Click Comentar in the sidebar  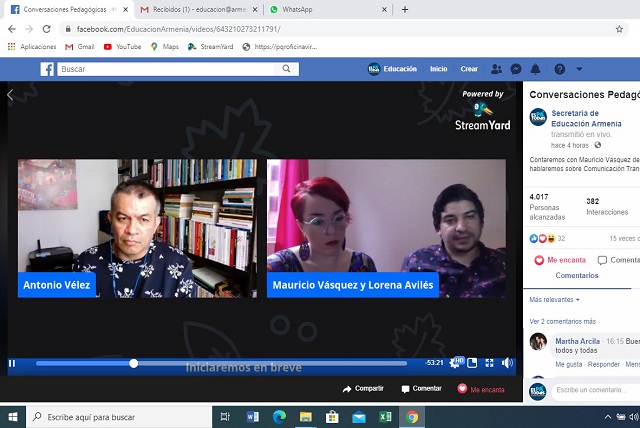[618, 260]
